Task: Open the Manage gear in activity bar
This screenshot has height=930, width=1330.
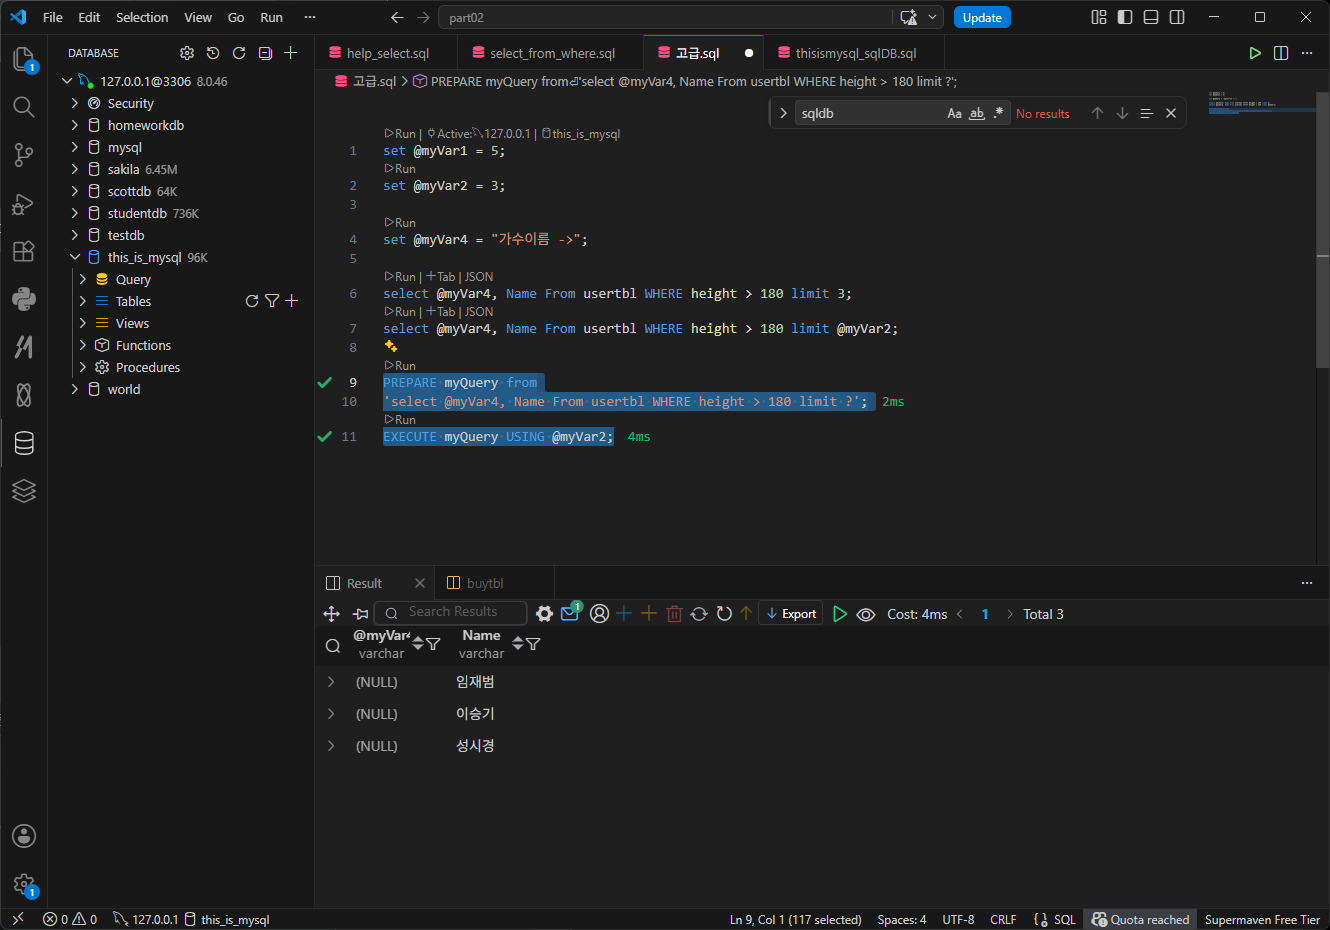Action: [24, 884]
